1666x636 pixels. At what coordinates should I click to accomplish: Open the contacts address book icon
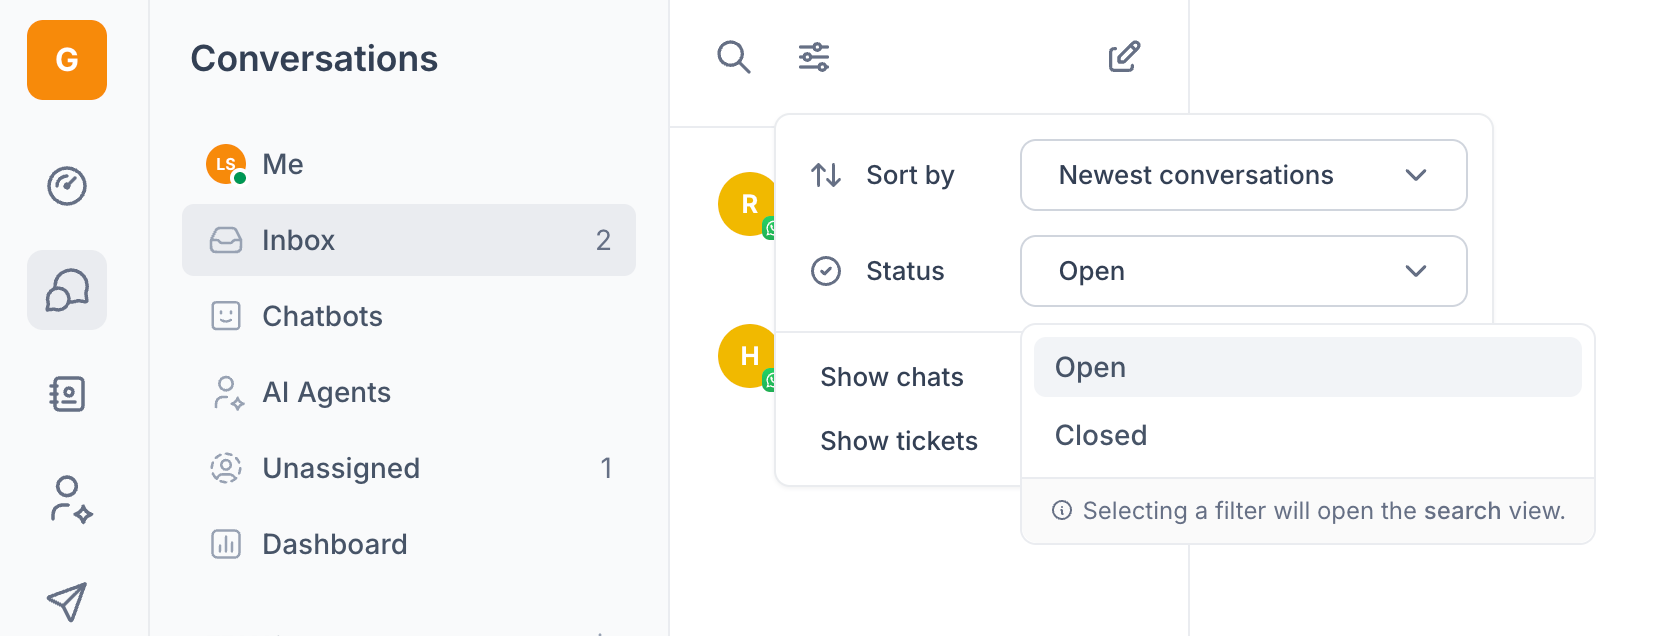point(67,394)
